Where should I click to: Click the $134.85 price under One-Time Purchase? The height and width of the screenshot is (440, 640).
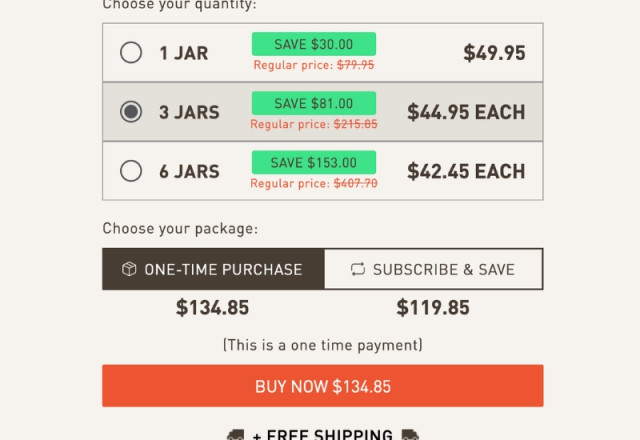pyautogui.click(x=213, y=308)
